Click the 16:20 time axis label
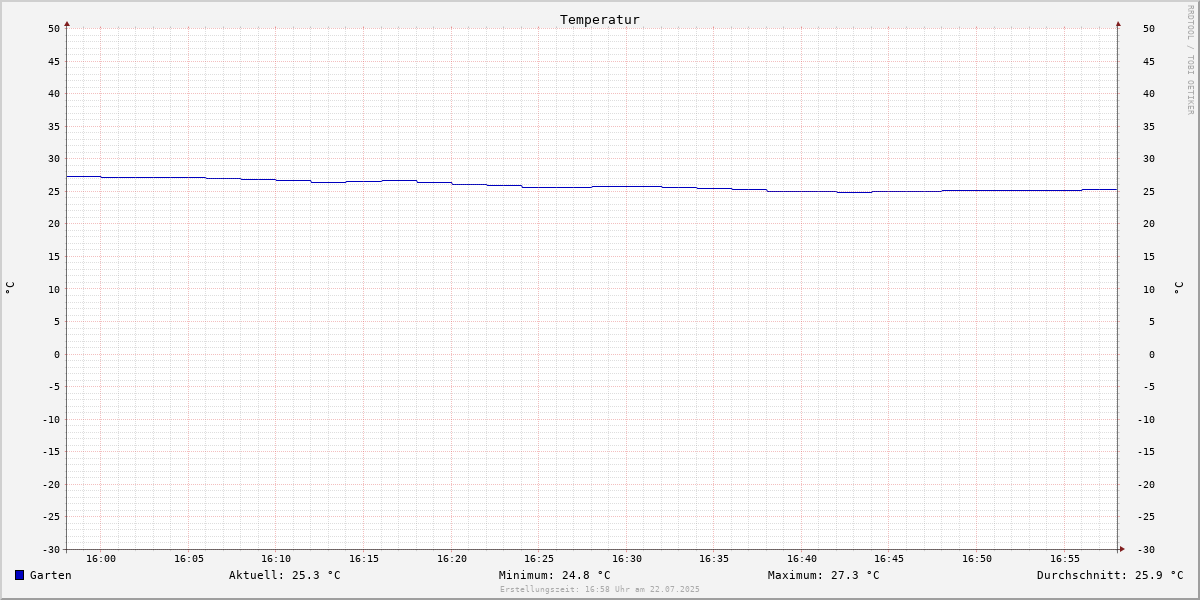 pos(452,558)
